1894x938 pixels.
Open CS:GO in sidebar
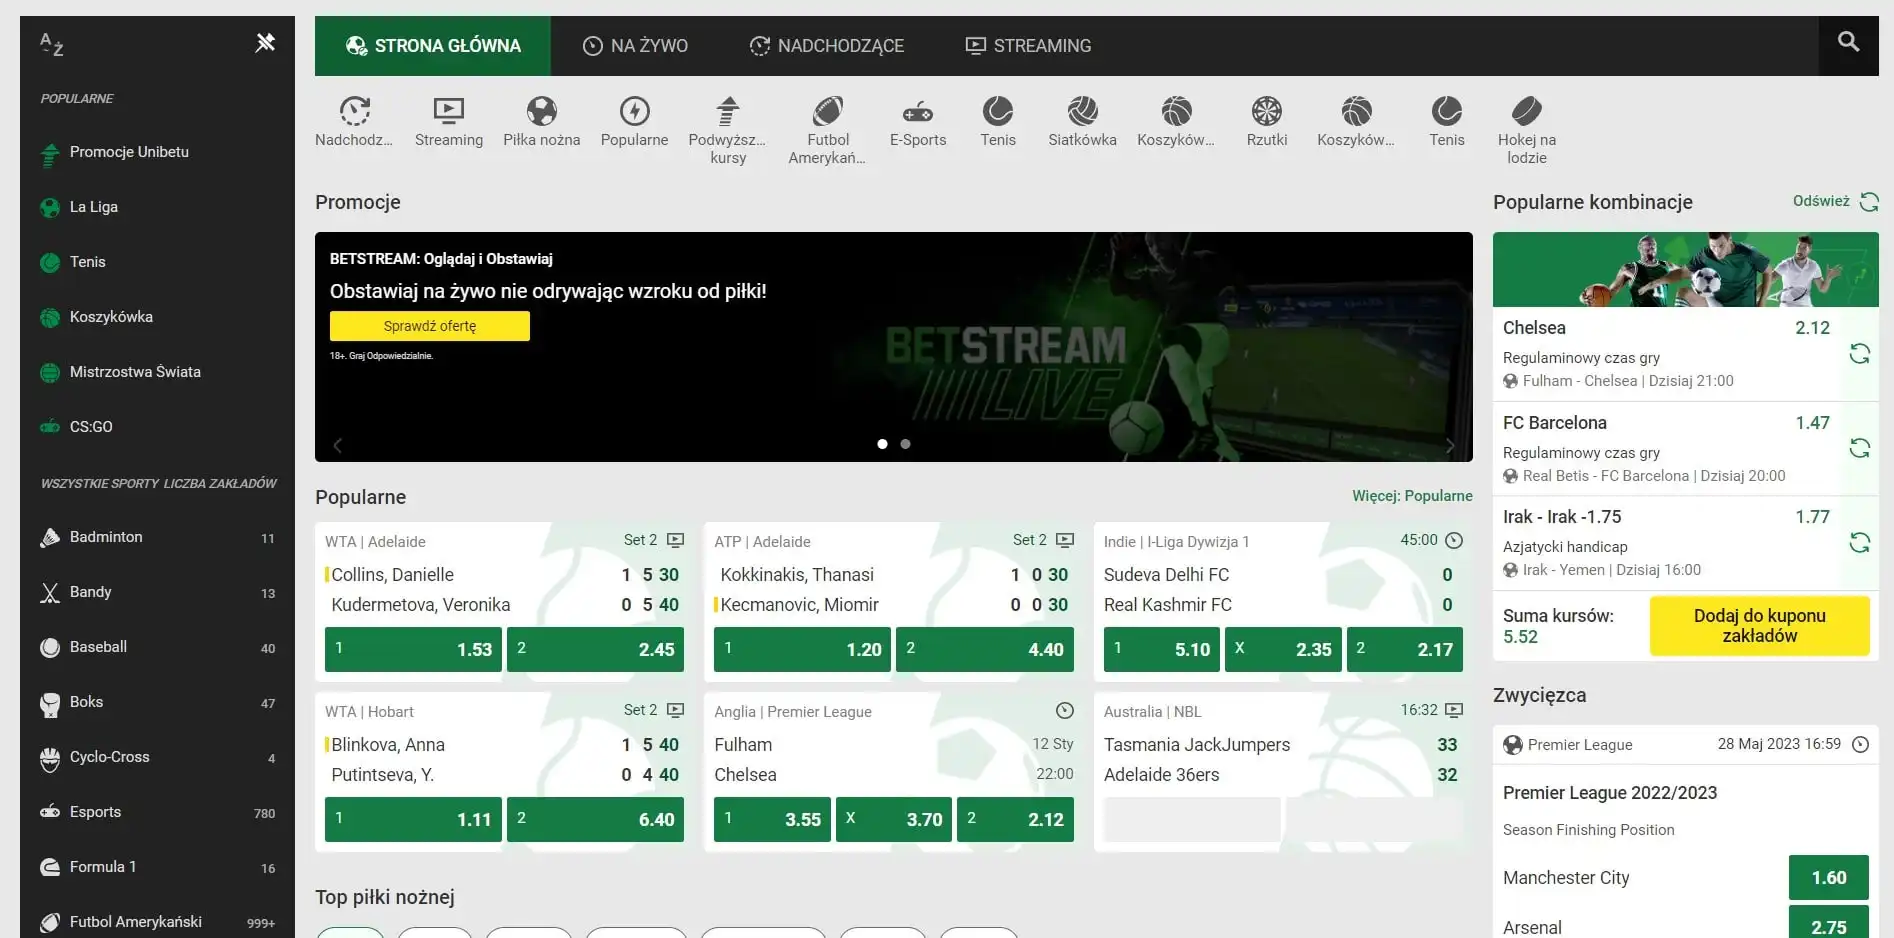click(157, 427)
